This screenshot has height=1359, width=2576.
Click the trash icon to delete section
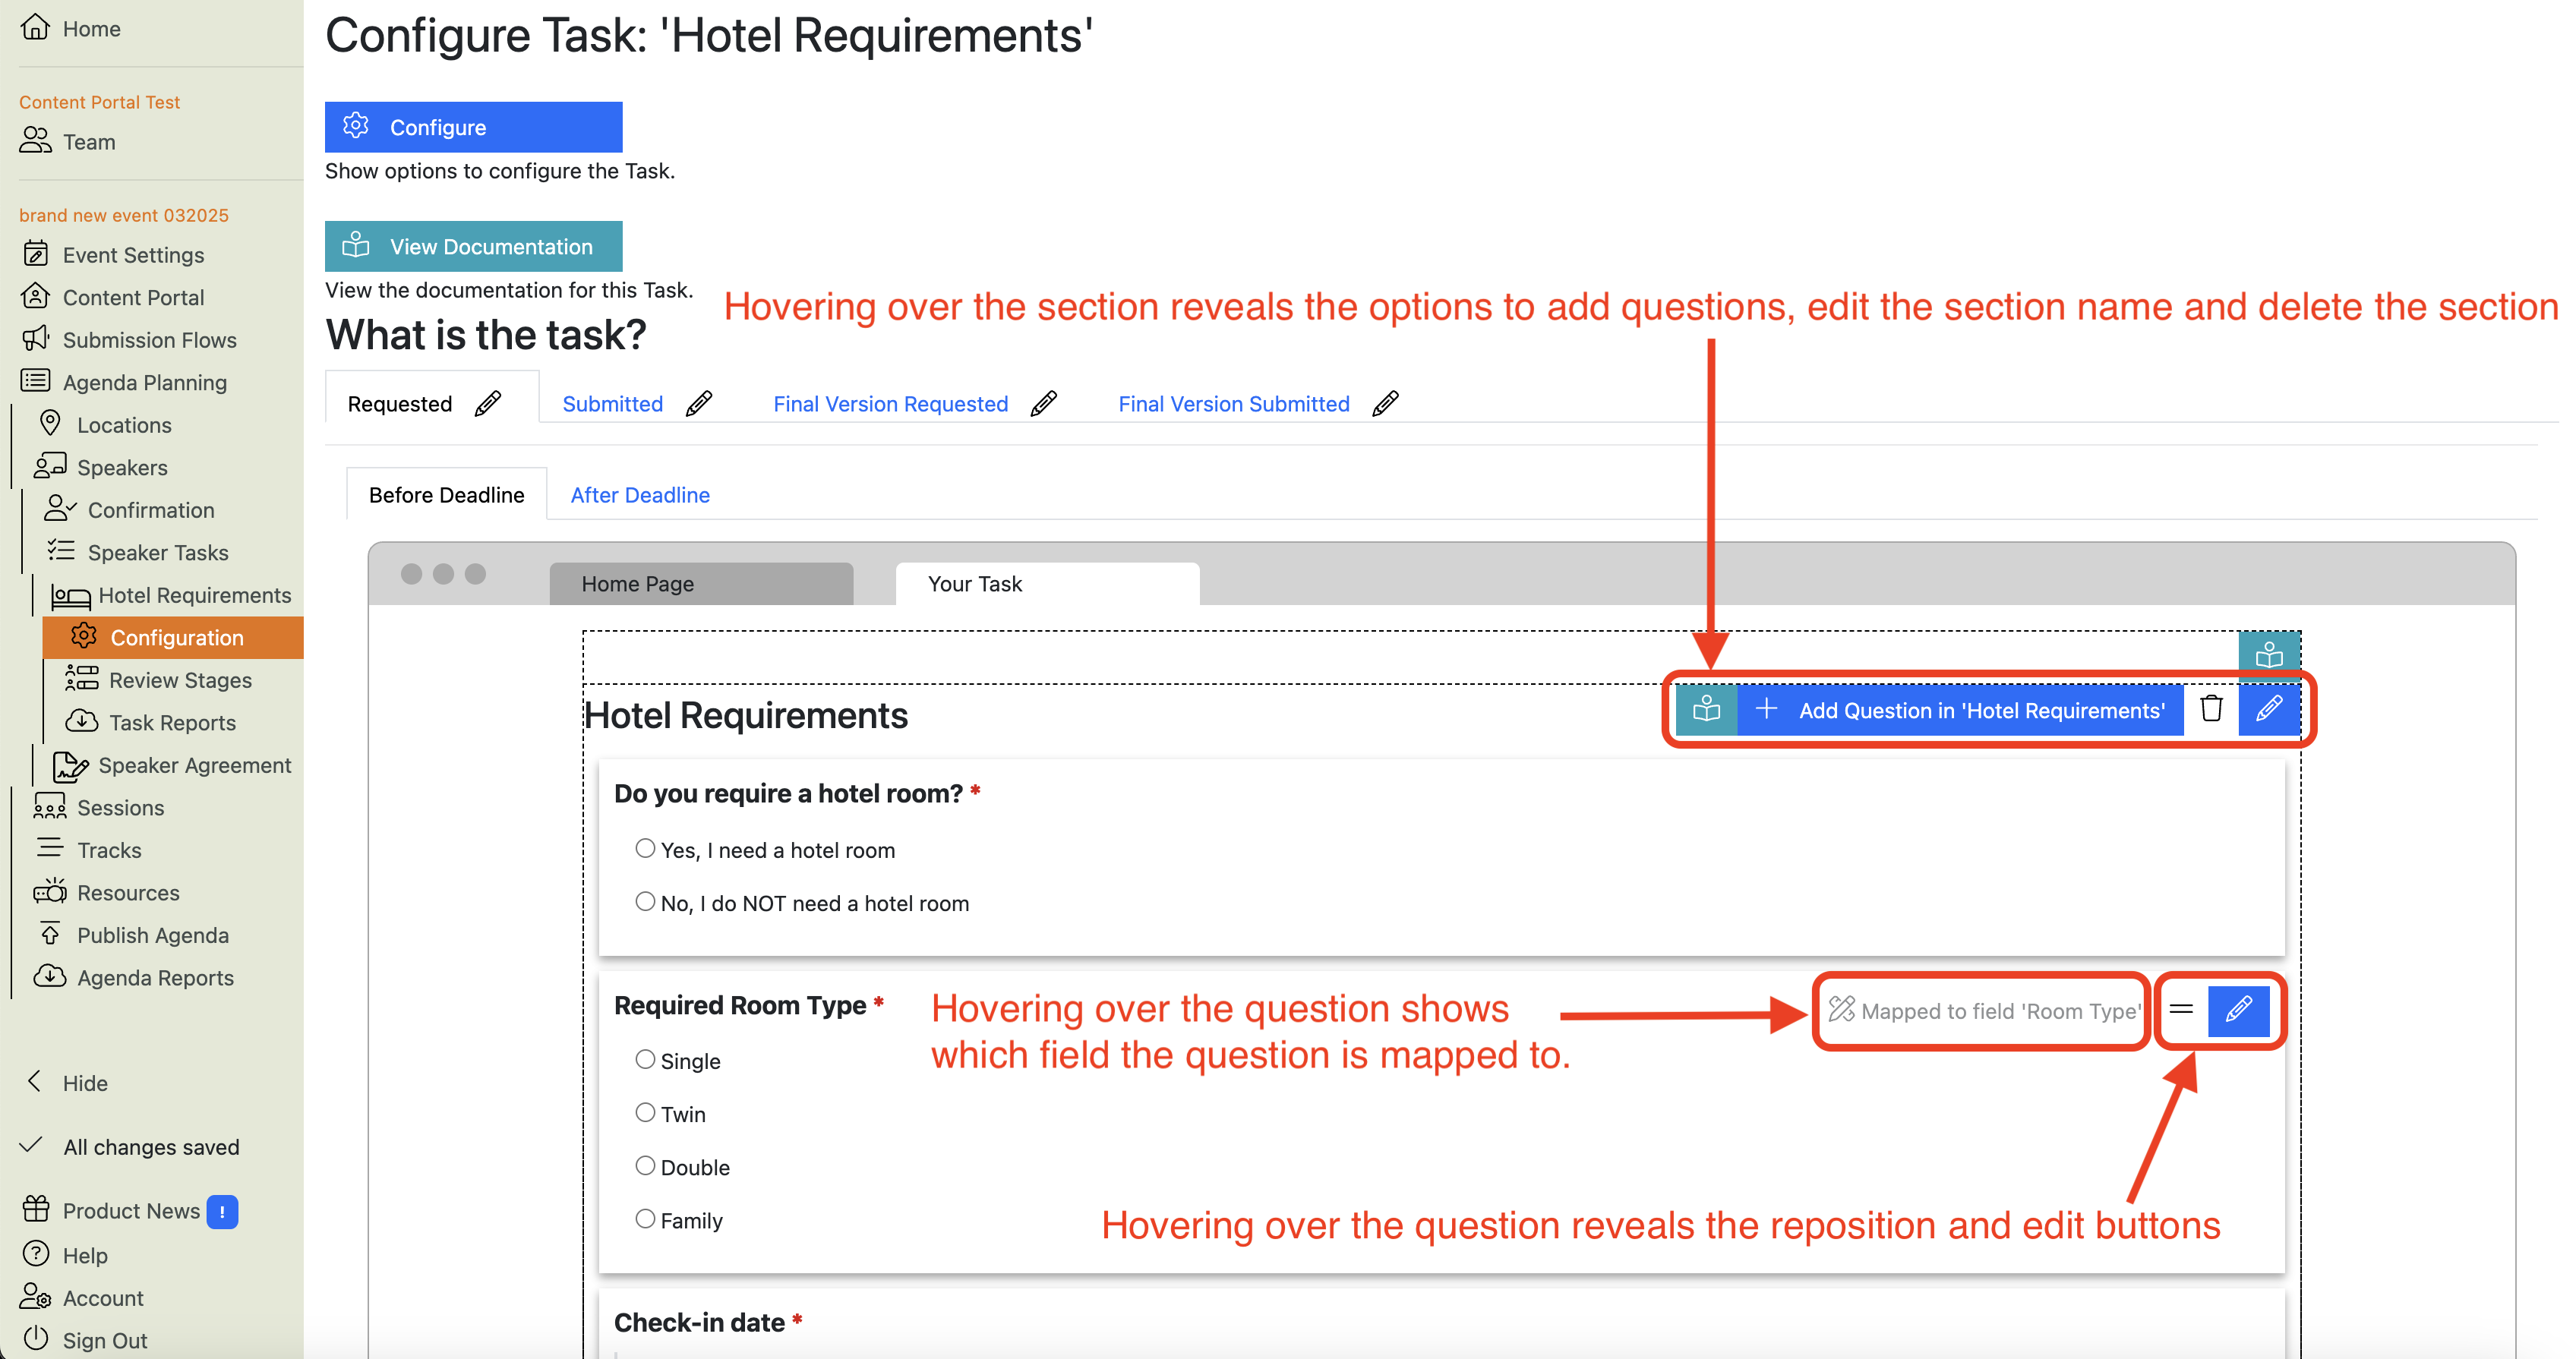click(x=2210, y=709)
